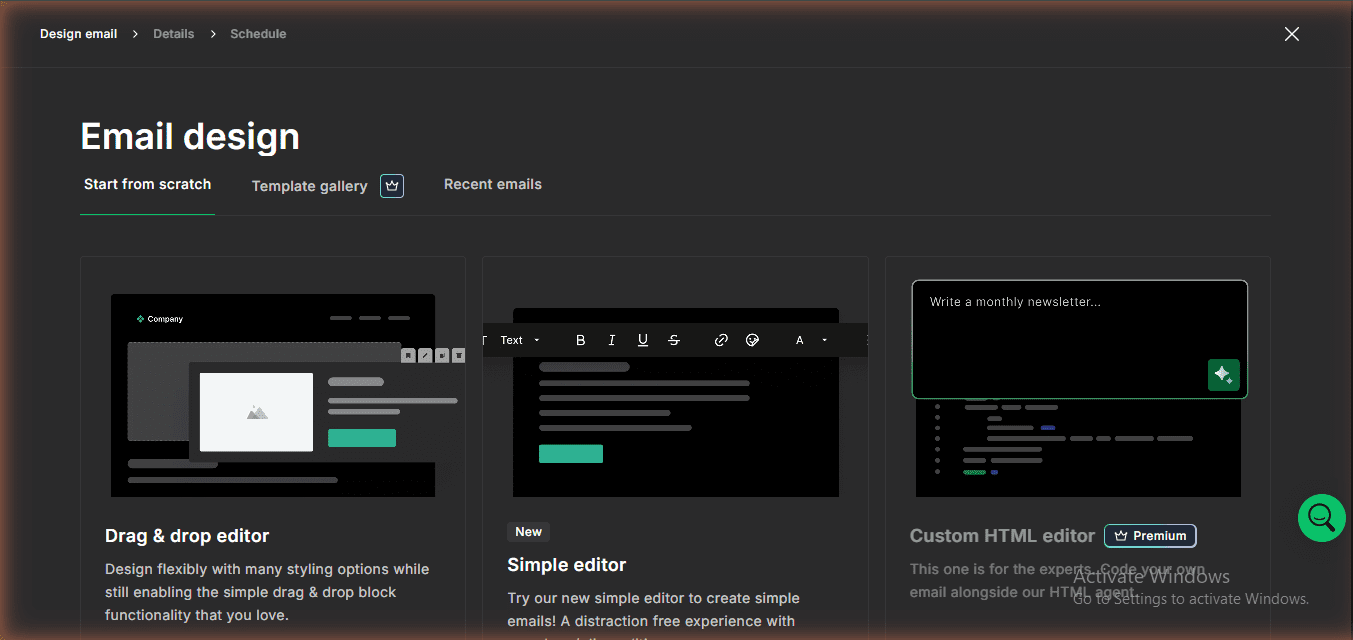Click the Write a monthly newsletter prompt field

[1080, 339]
